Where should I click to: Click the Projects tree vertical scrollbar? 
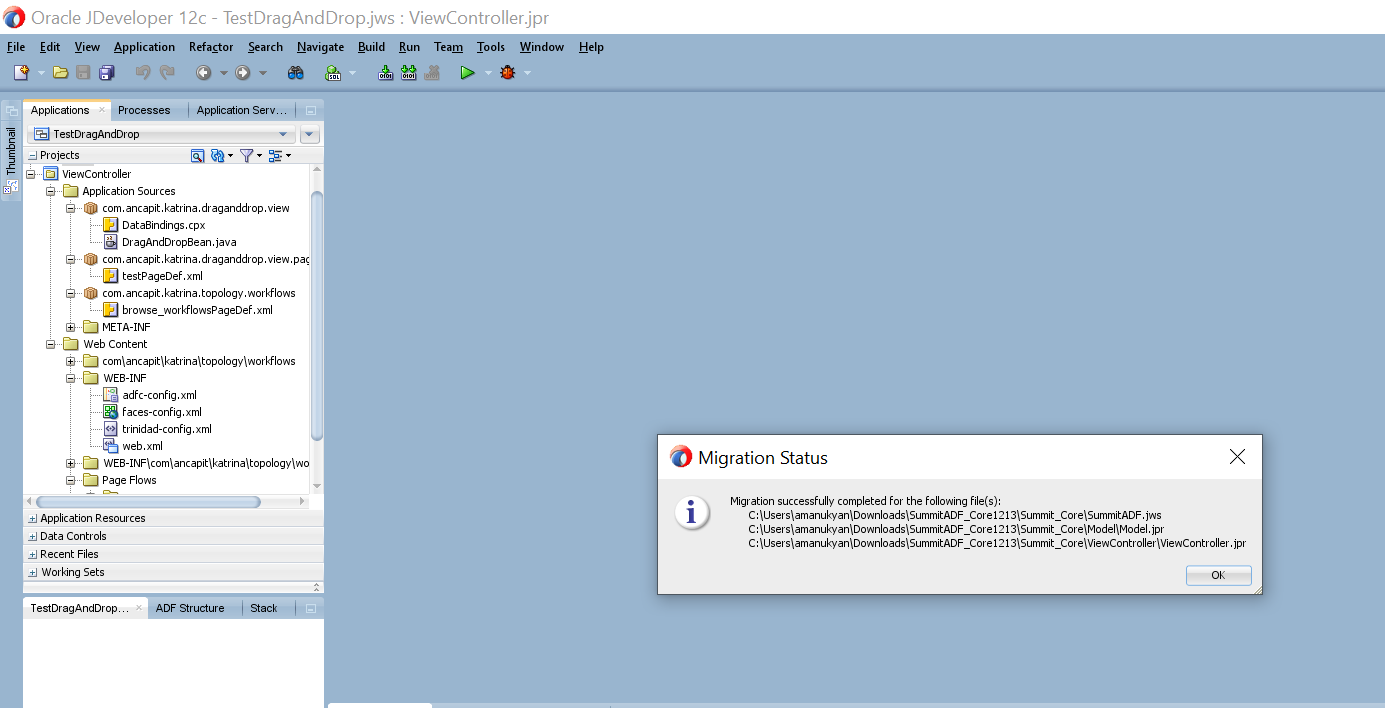coord(317,316)
